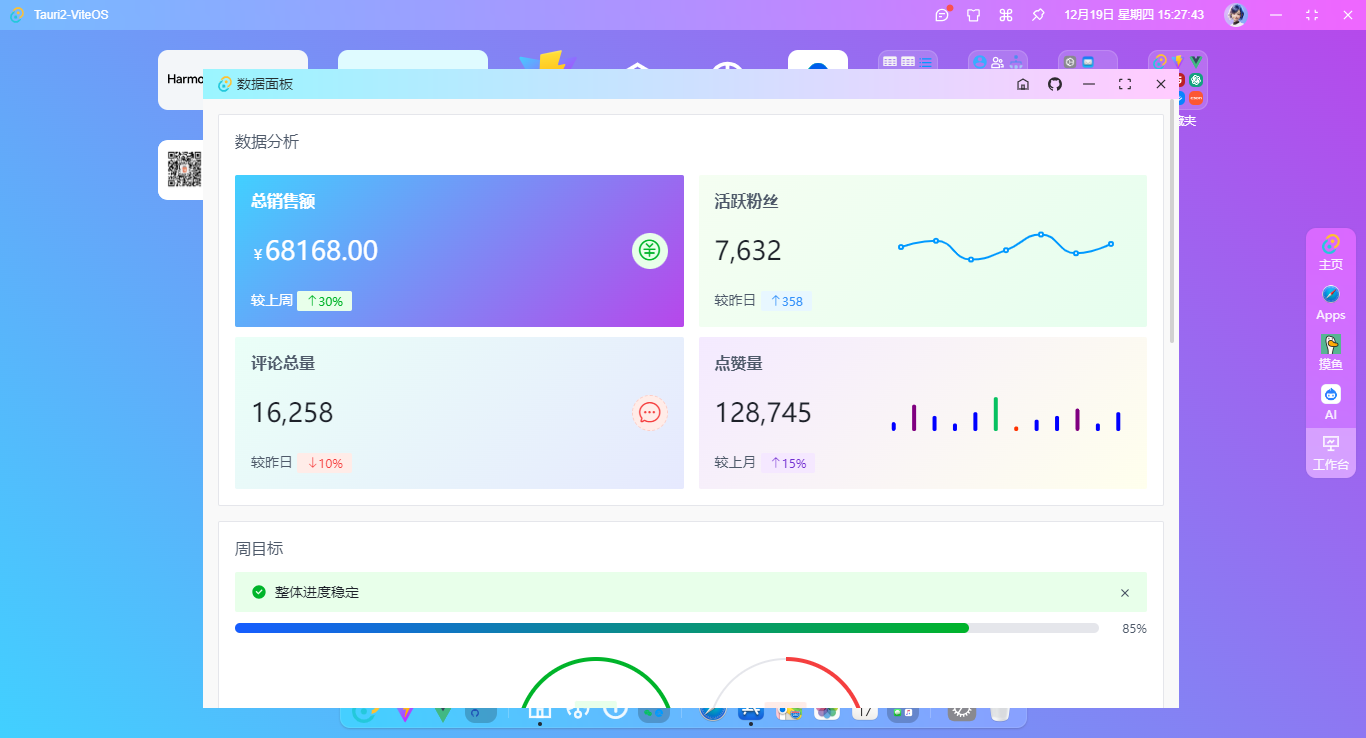Open the GitHub link in 数据面板 title bar
Image resolution: width=1366 pixels, height=738 pixels.
click(1054, 84)
